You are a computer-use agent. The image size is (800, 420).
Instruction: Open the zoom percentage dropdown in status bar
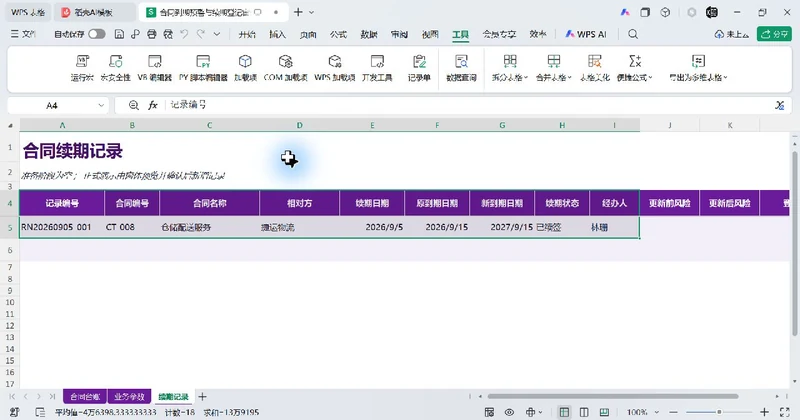(657, 412)
